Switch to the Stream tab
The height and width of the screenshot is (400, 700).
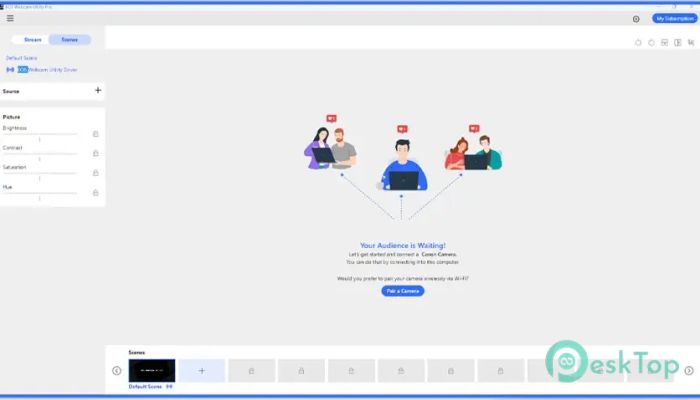click(x=33, y=40)
